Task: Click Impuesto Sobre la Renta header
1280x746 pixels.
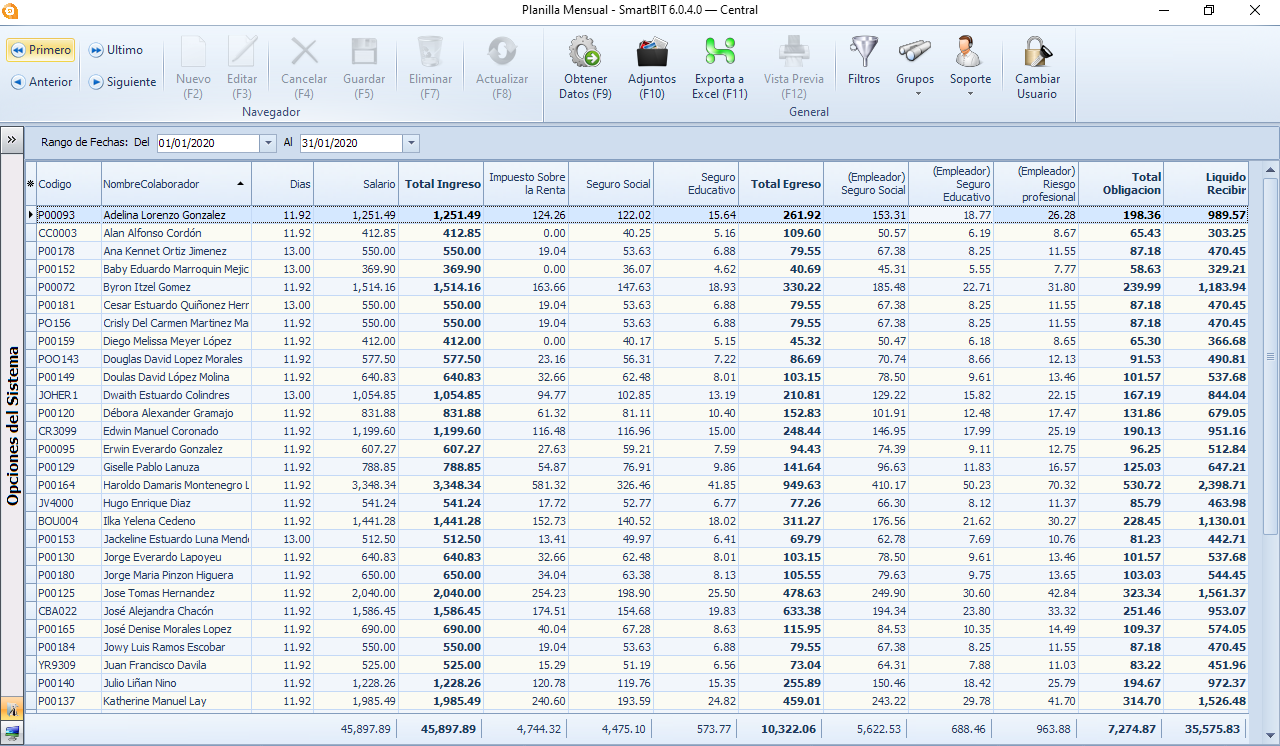Action: click(x=526, y=184)
